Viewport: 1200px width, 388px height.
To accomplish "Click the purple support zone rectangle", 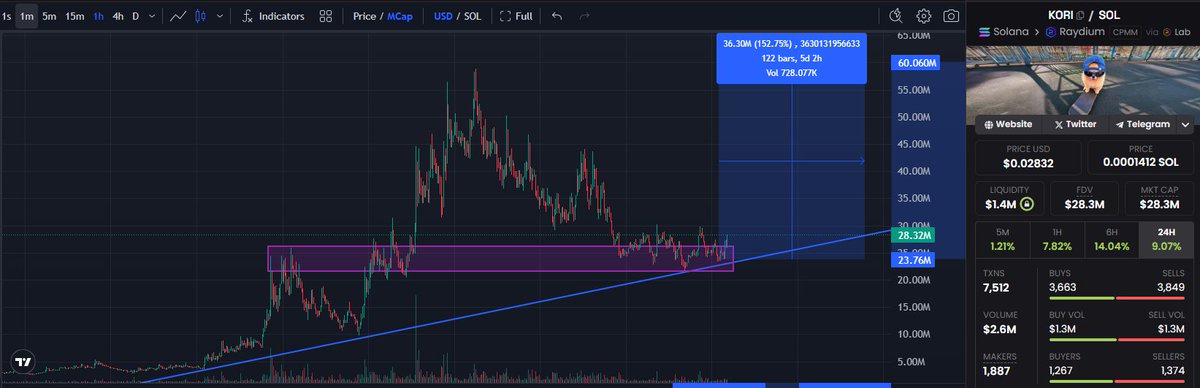I will click(500, 258).
